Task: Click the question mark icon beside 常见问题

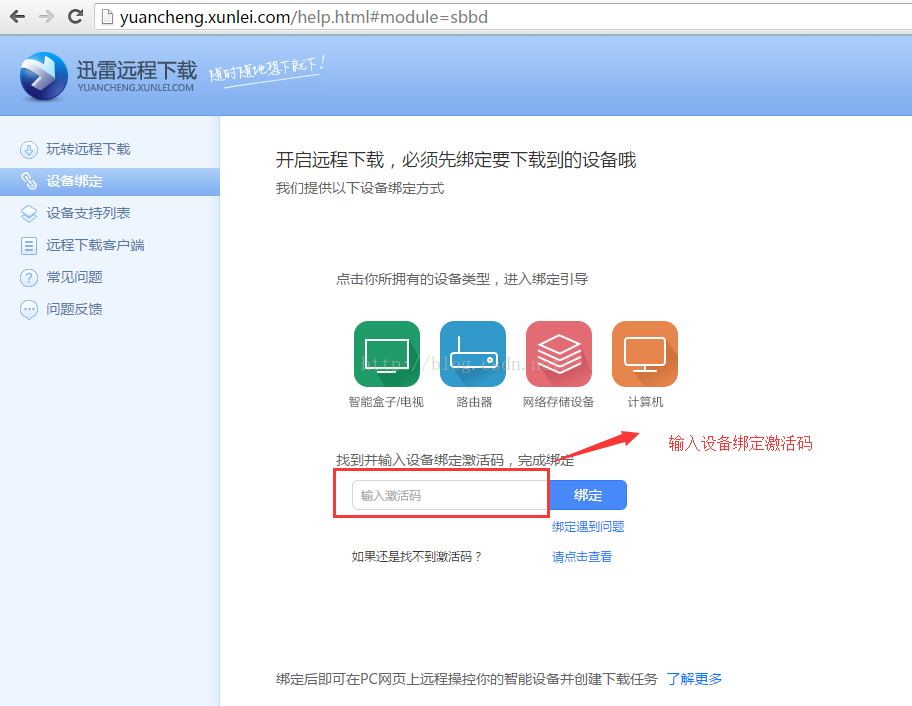Action: coord(28,277)
